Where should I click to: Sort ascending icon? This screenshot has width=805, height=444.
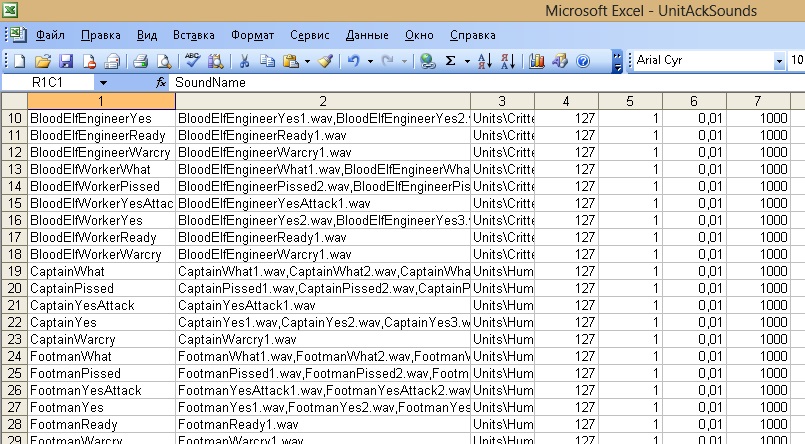[485, 61]
